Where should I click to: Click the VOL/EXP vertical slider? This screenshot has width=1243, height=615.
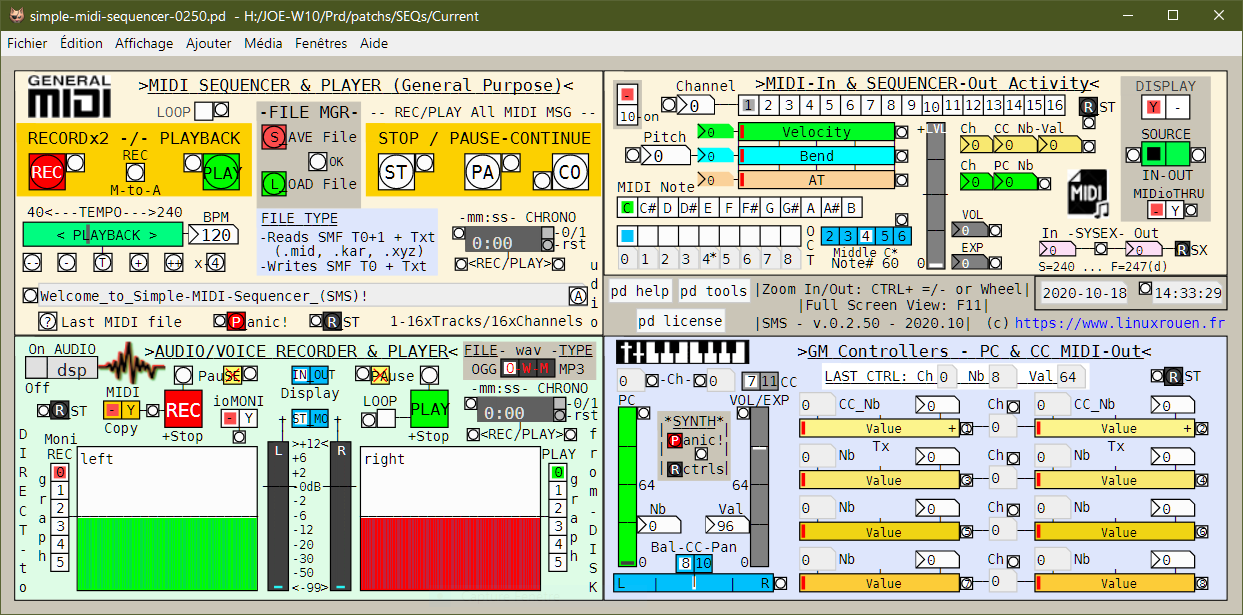click(x=760, y=487)
